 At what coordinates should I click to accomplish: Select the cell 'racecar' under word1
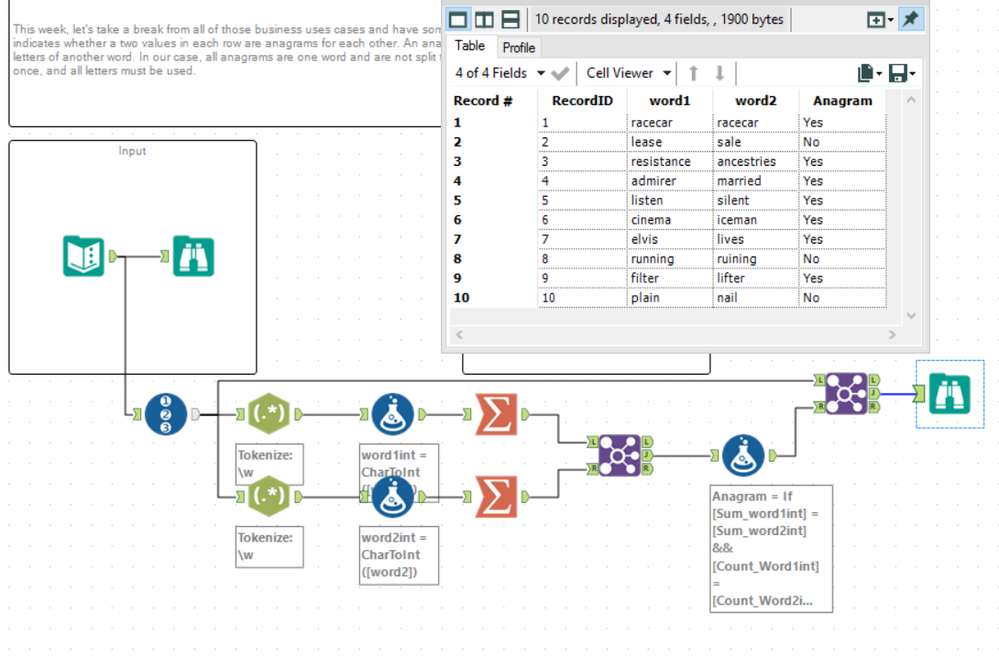coord(670,122)
